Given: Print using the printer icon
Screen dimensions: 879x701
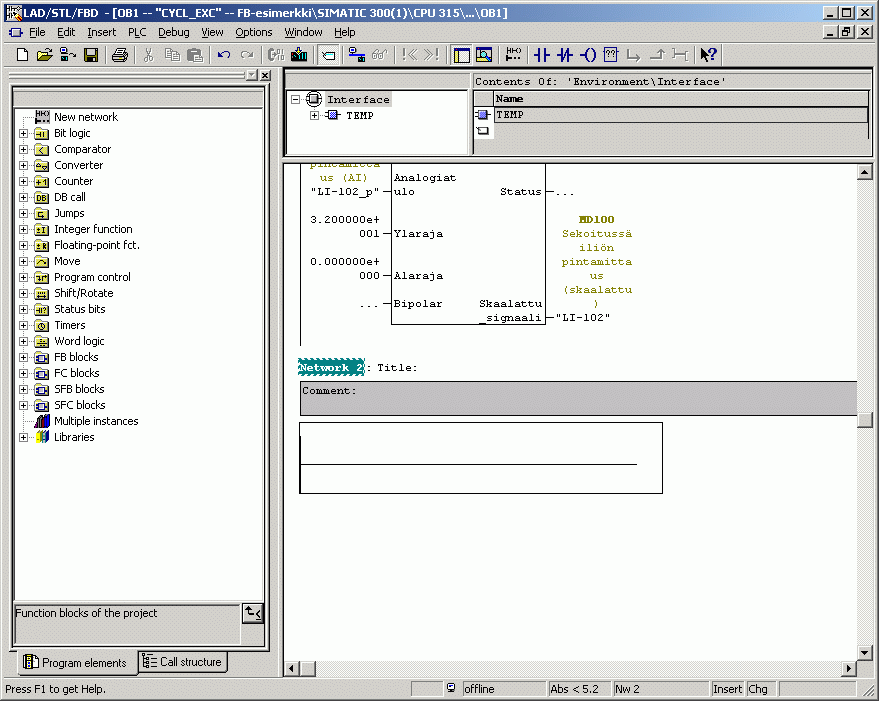Looking at the screenshot, I should point(119,55).
